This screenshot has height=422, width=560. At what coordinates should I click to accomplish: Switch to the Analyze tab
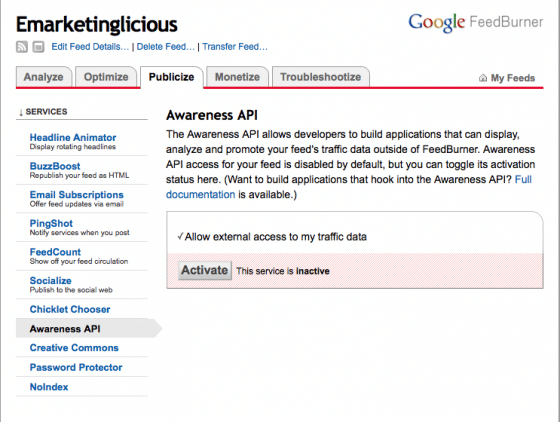pos(44,77)
